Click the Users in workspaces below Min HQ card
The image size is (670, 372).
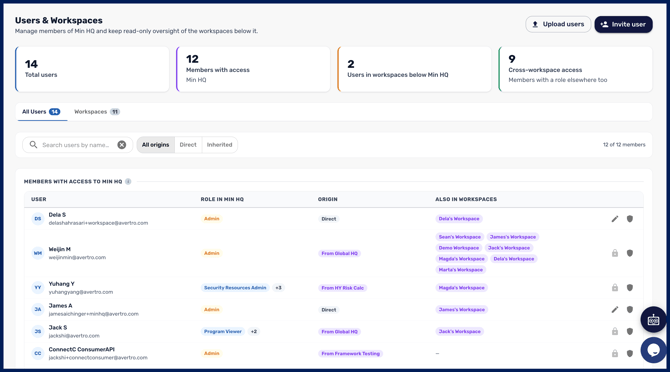tap(414, 69)
